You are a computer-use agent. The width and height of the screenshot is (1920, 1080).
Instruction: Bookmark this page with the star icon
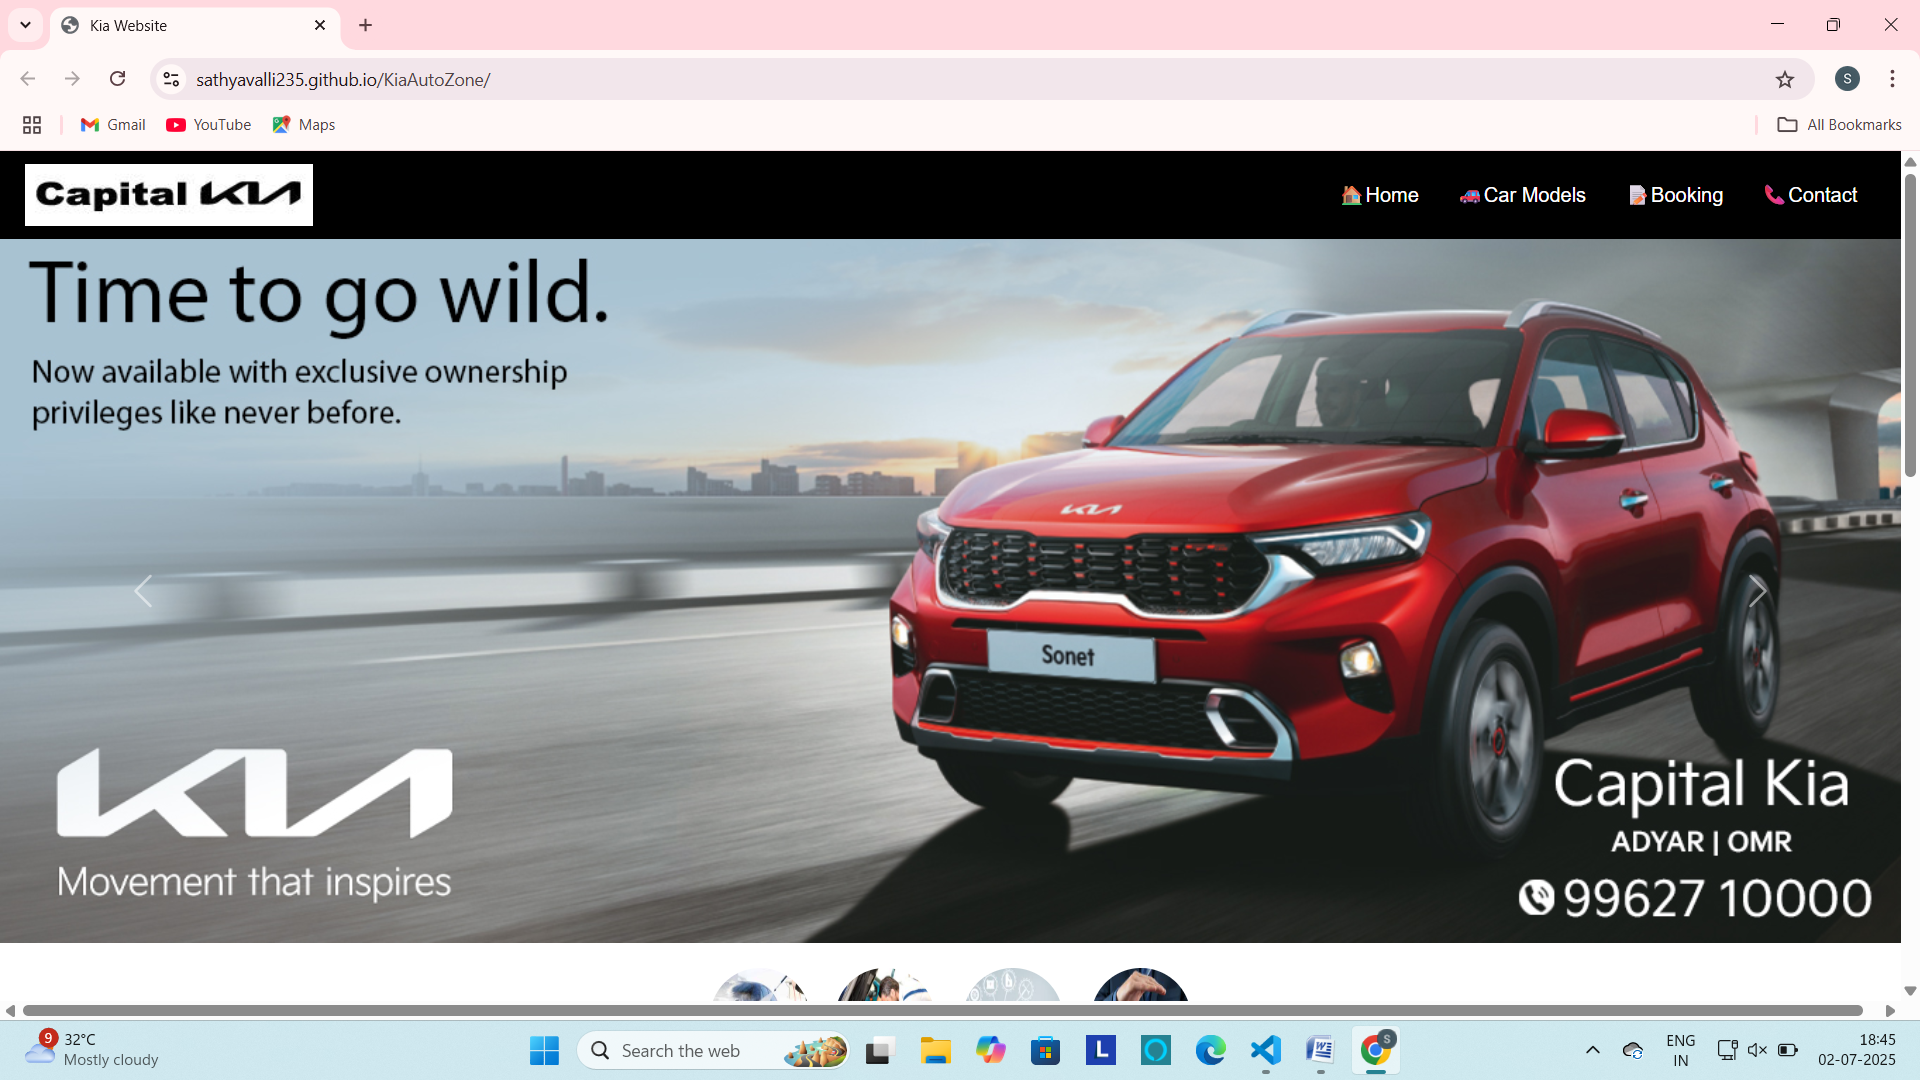[x=1785, y=79]
